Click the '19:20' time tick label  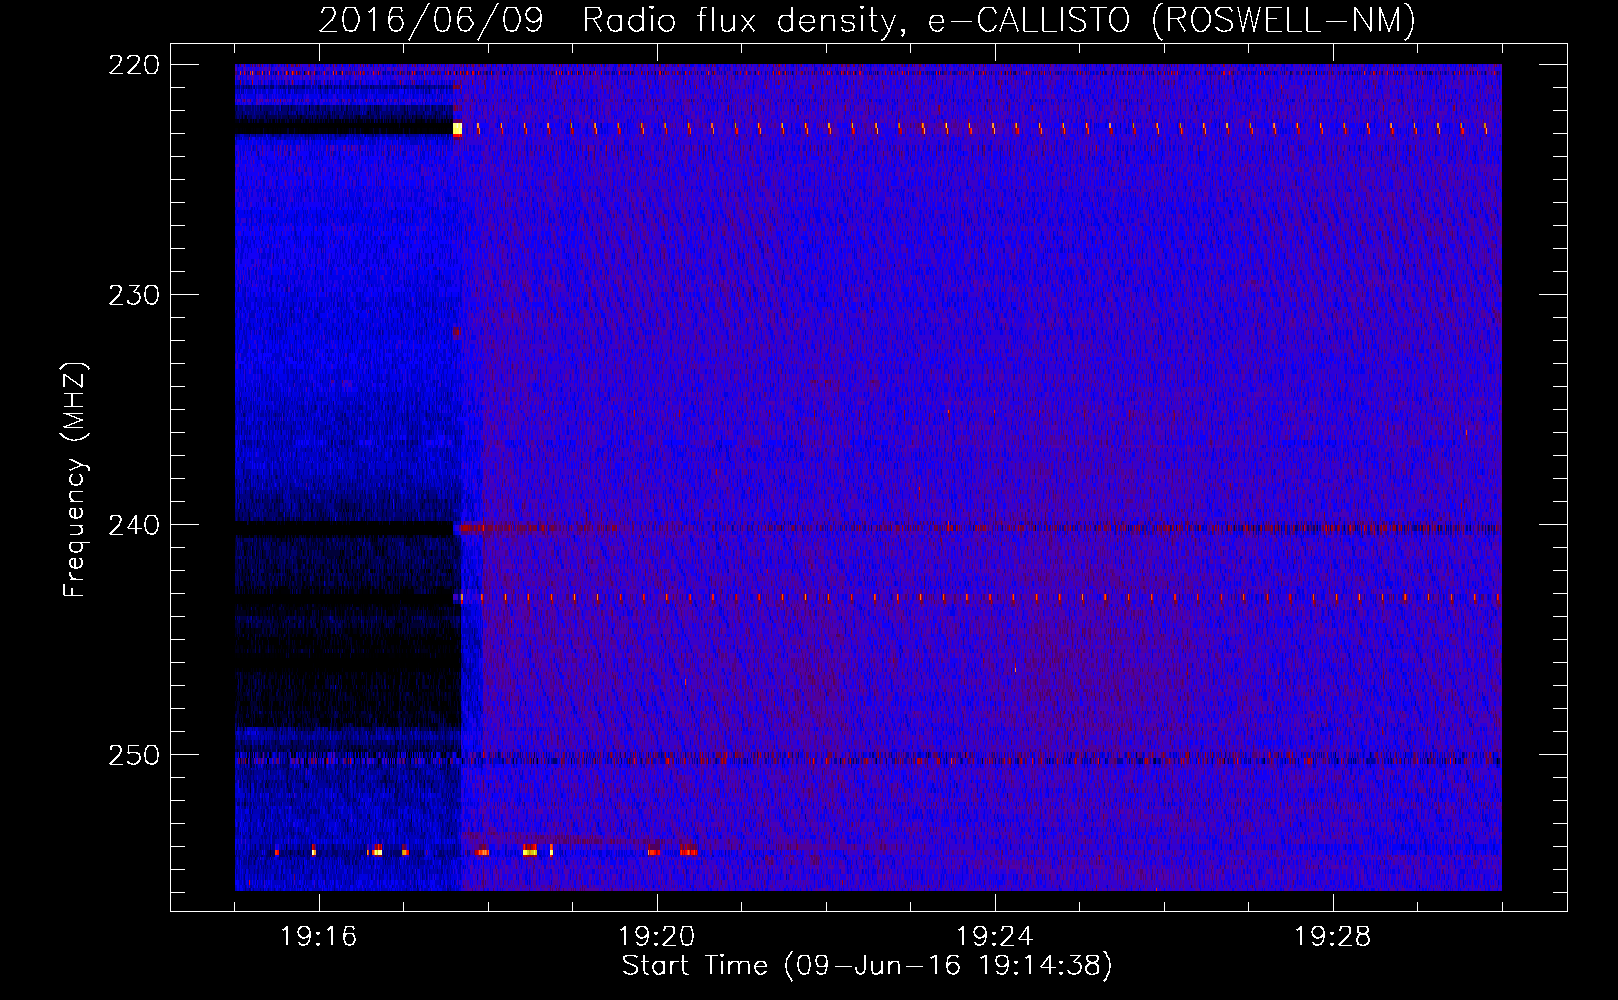(x=657, y=937)
